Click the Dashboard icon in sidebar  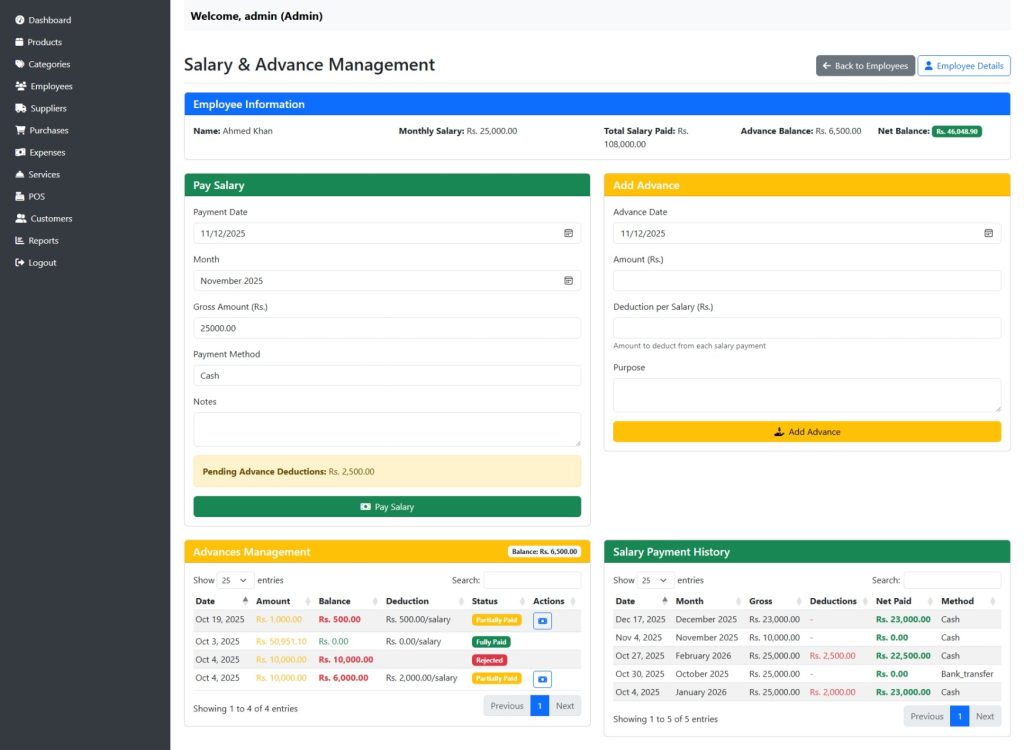click(x=20, y=20)
